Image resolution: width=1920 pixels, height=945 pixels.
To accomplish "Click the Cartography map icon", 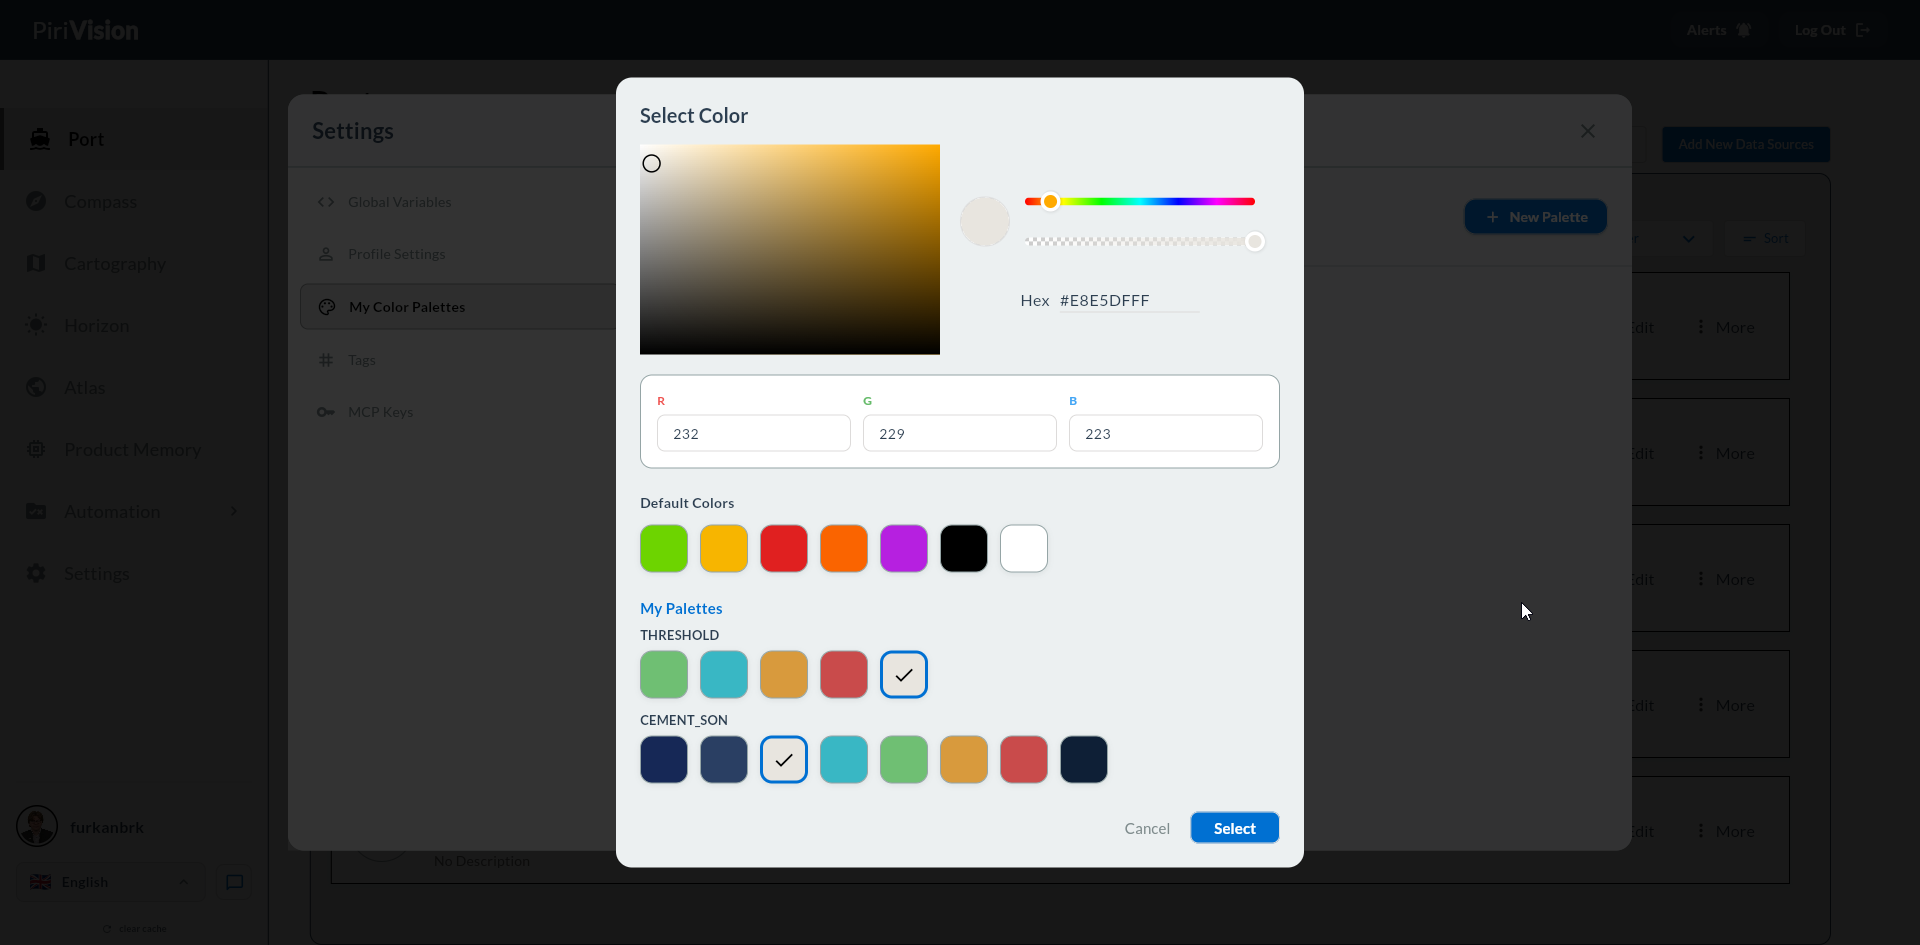I will [x=36, y=263].
